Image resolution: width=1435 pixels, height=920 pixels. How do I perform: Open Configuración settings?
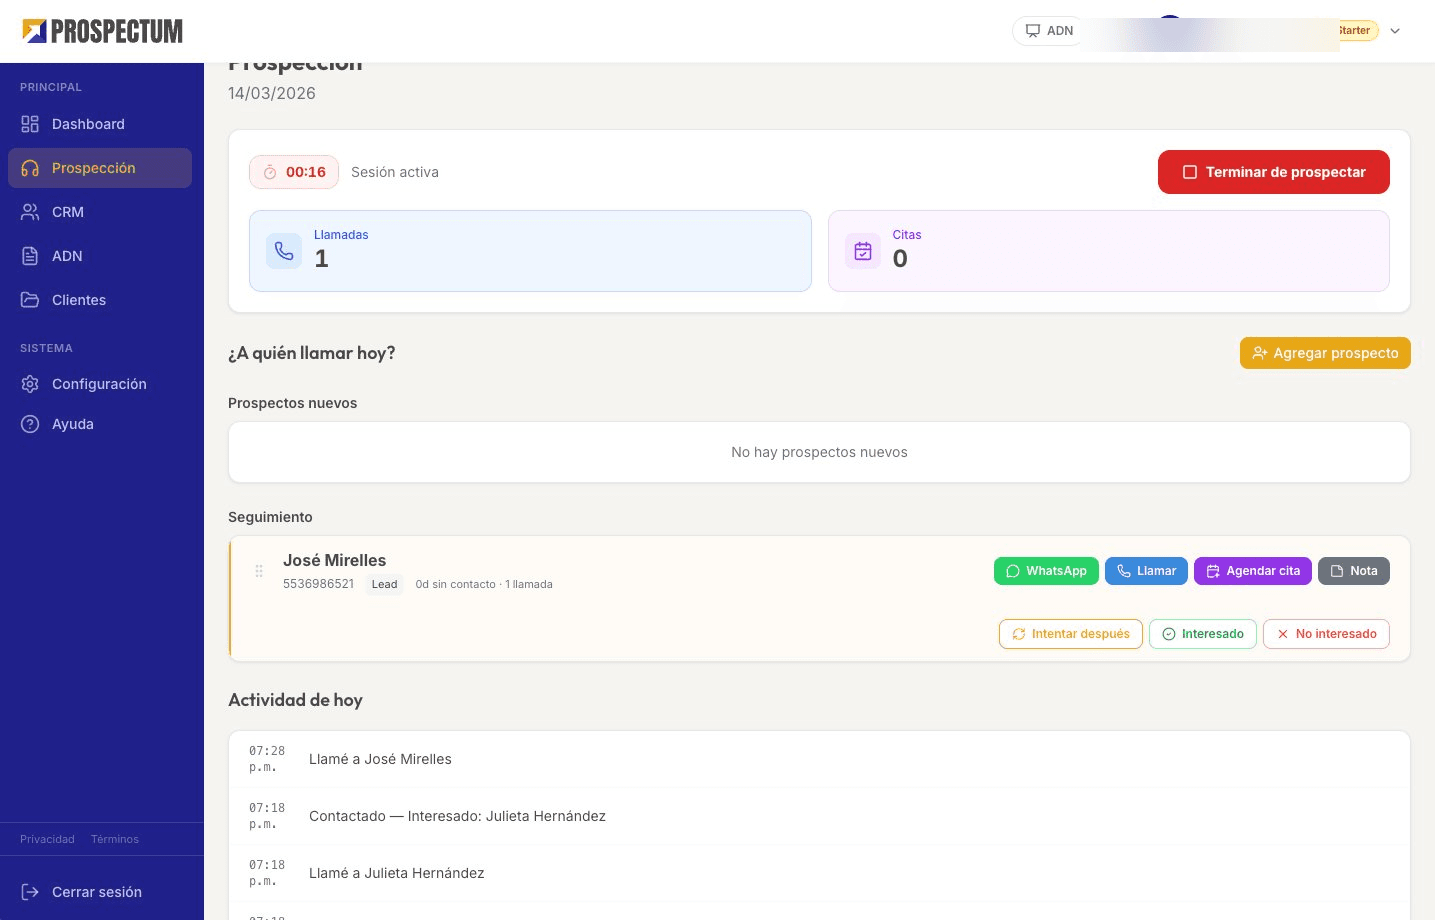pos(99,384)
